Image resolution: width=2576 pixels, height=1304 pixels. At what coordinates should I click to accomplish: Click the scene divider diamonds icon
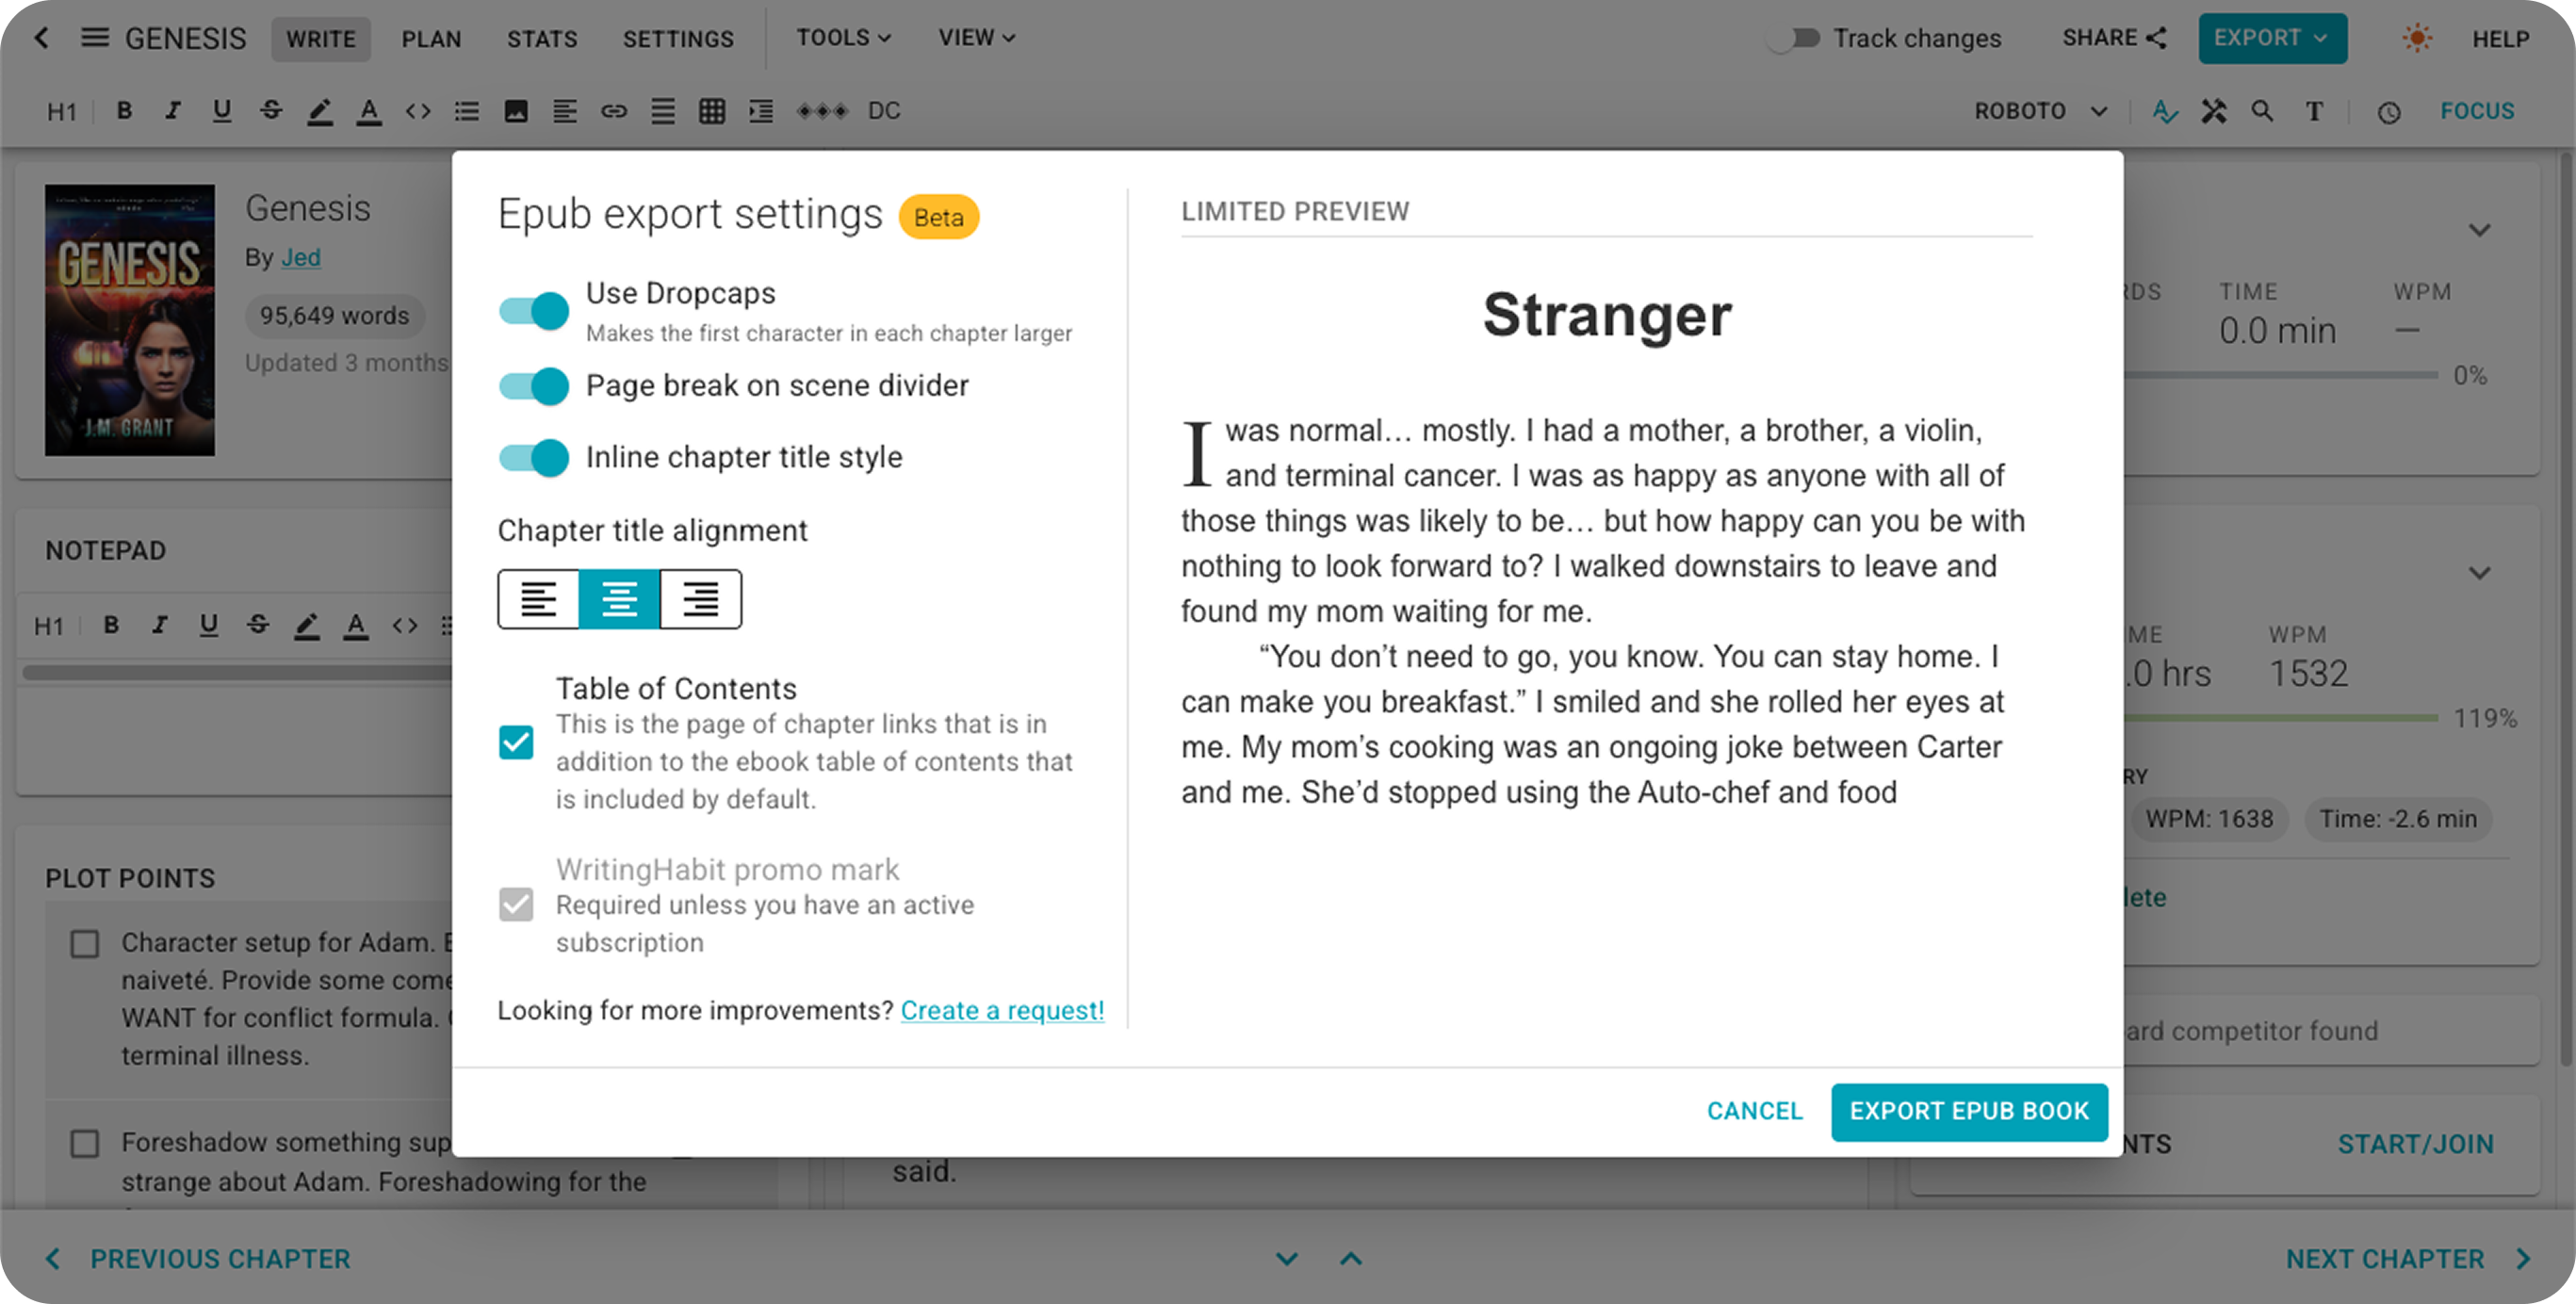[x=822, y=110]
